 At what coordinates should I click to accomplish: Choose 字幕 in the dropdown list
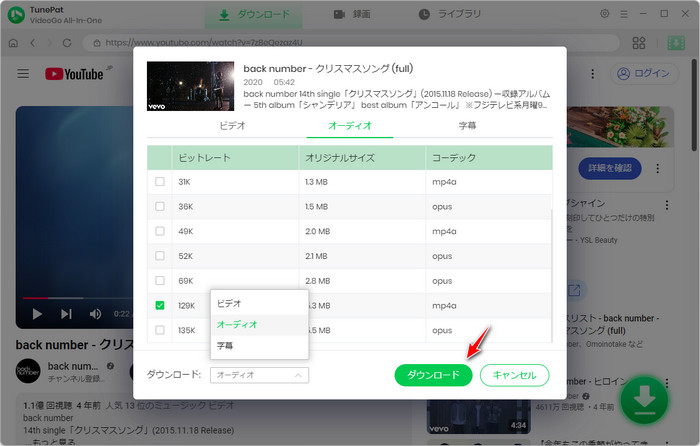(x=259, y=346)
